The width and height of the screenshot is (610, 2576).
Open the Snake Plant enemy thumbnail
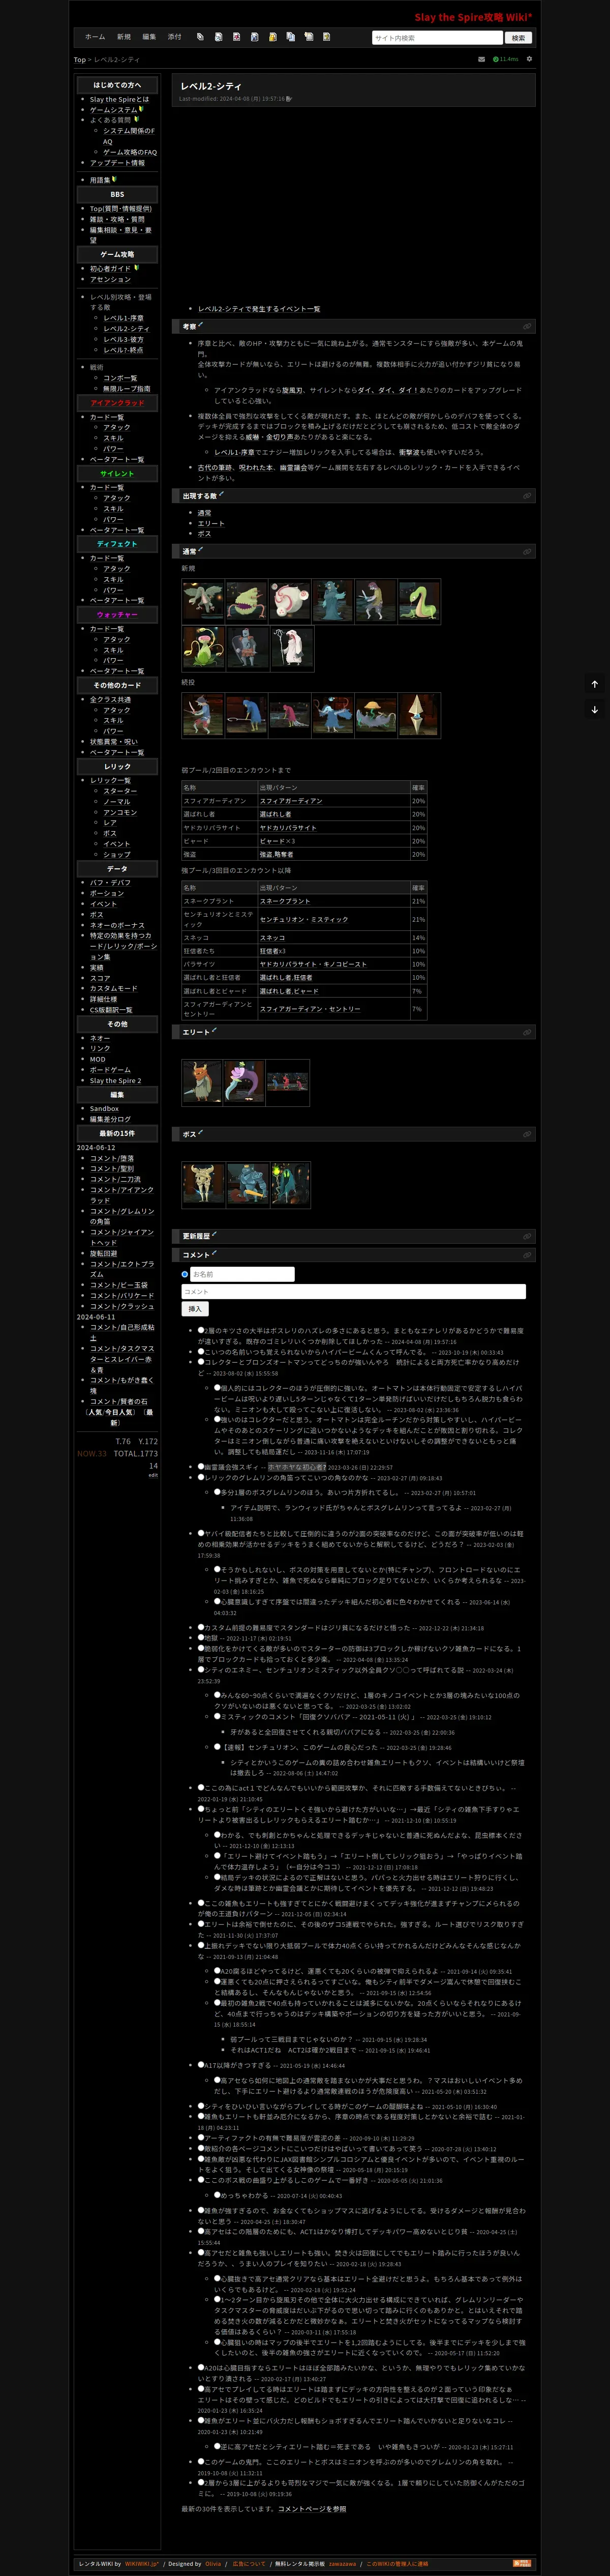pyautogui.click(x=203, y=647)
